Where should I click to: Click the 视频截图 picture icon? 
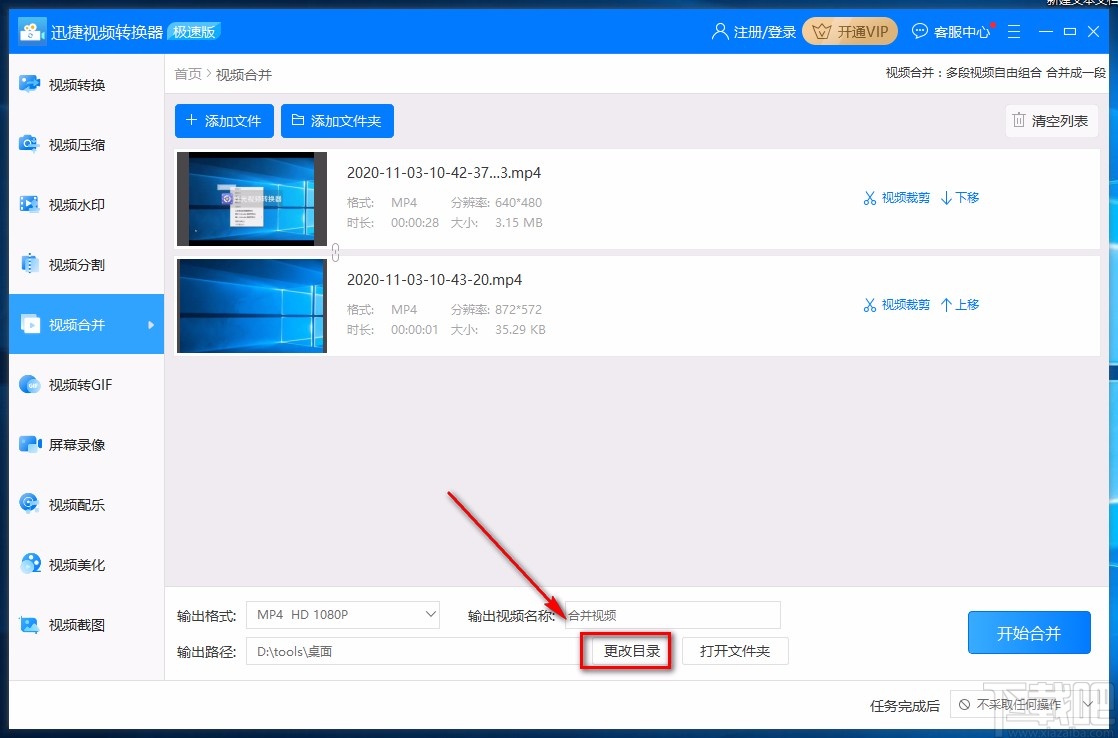pos(29,625)
